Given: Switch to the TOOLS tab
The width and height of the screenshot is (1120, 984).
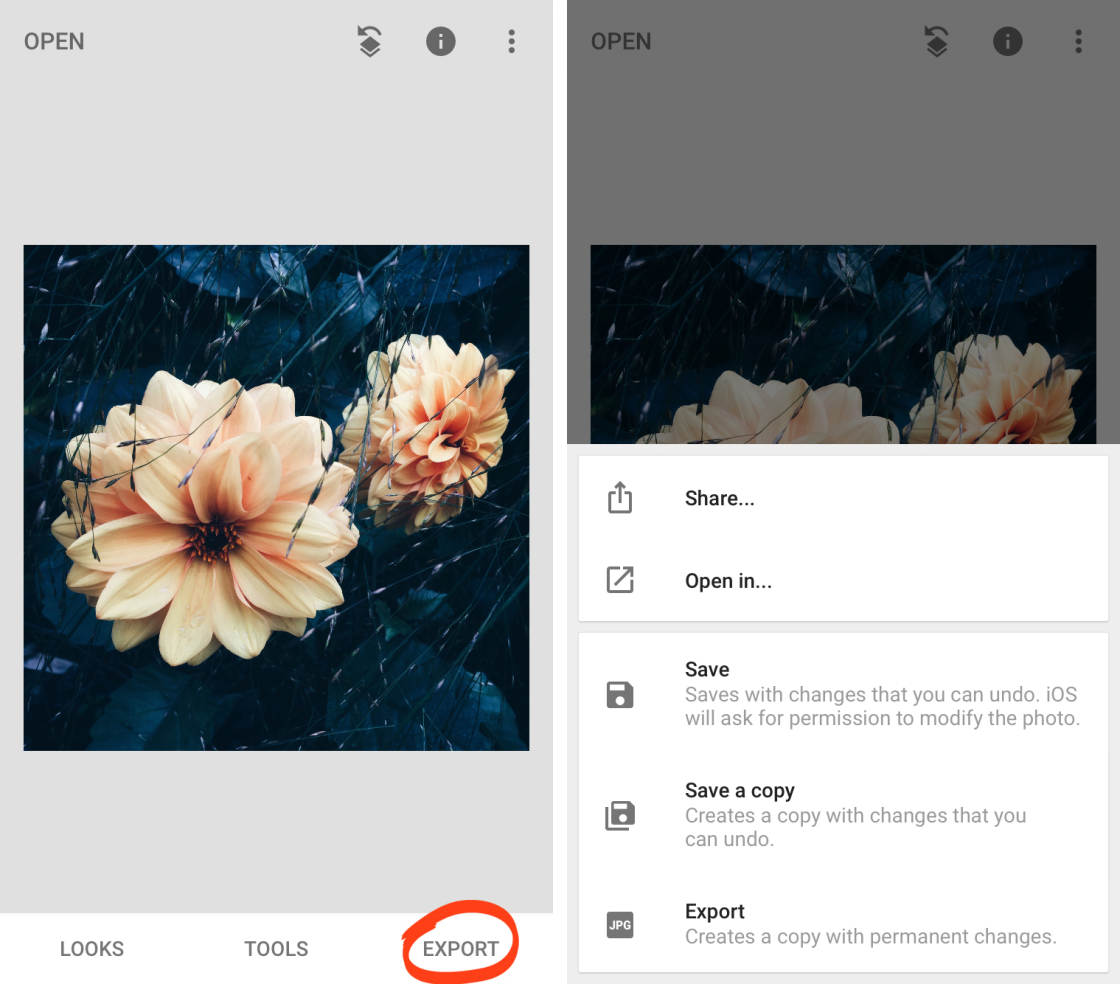Looking at the screenshot, I should (x=276, y=948).
